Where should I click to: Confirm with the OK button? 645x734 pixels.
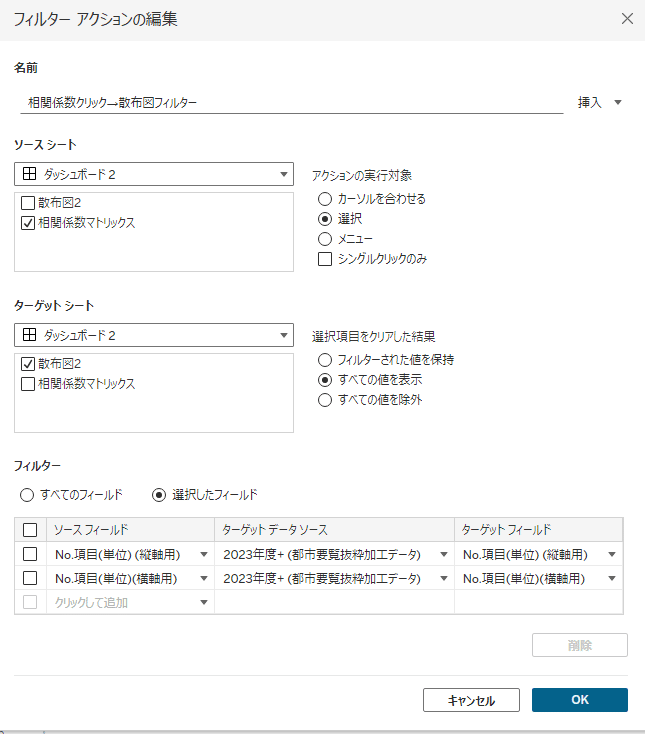[x=579, y=700]
